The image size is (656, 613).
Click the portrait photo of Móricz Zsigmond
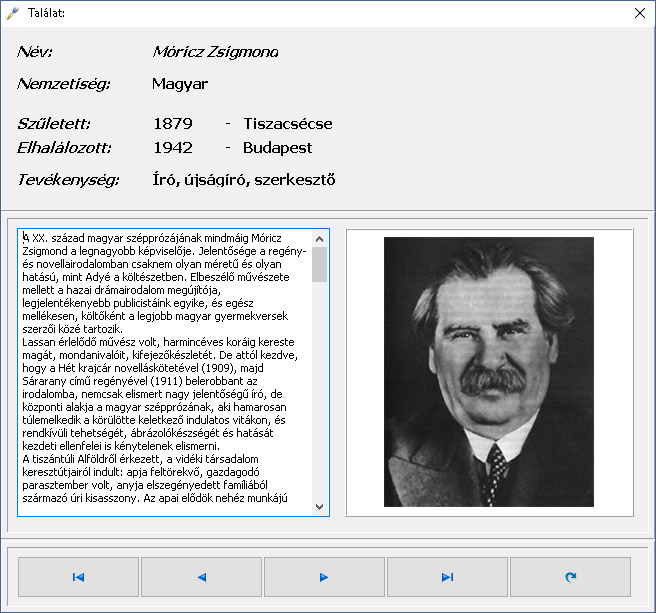click(x=489, y=372)
